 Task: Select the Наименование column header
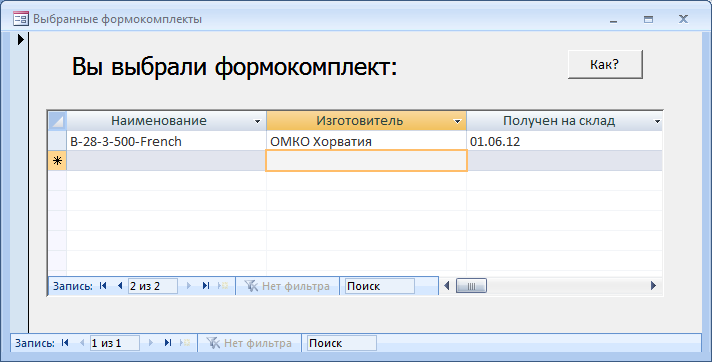click(x=166, y=121)
